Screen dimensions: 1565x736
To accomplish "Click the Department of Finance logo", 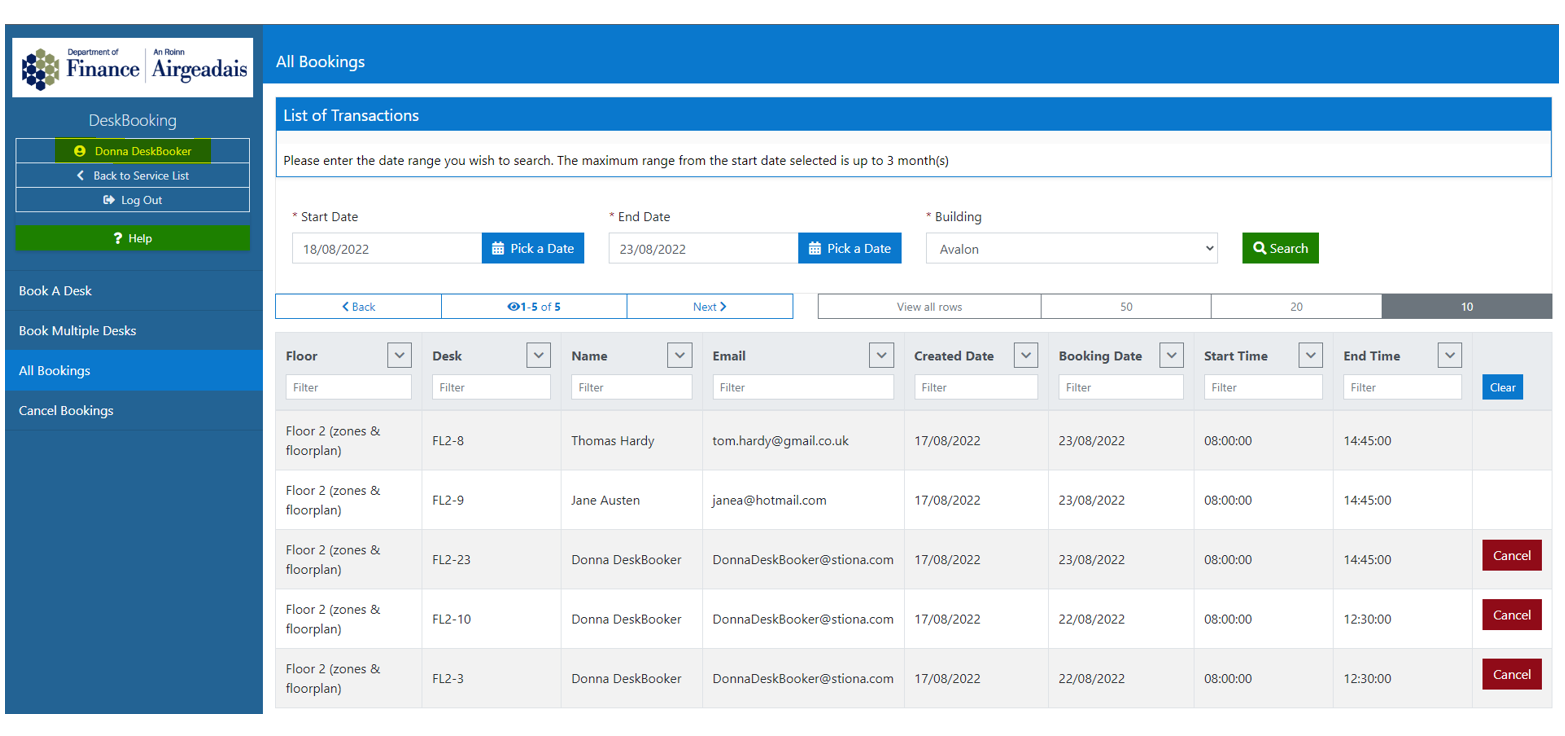I will (x=132, y=67).
